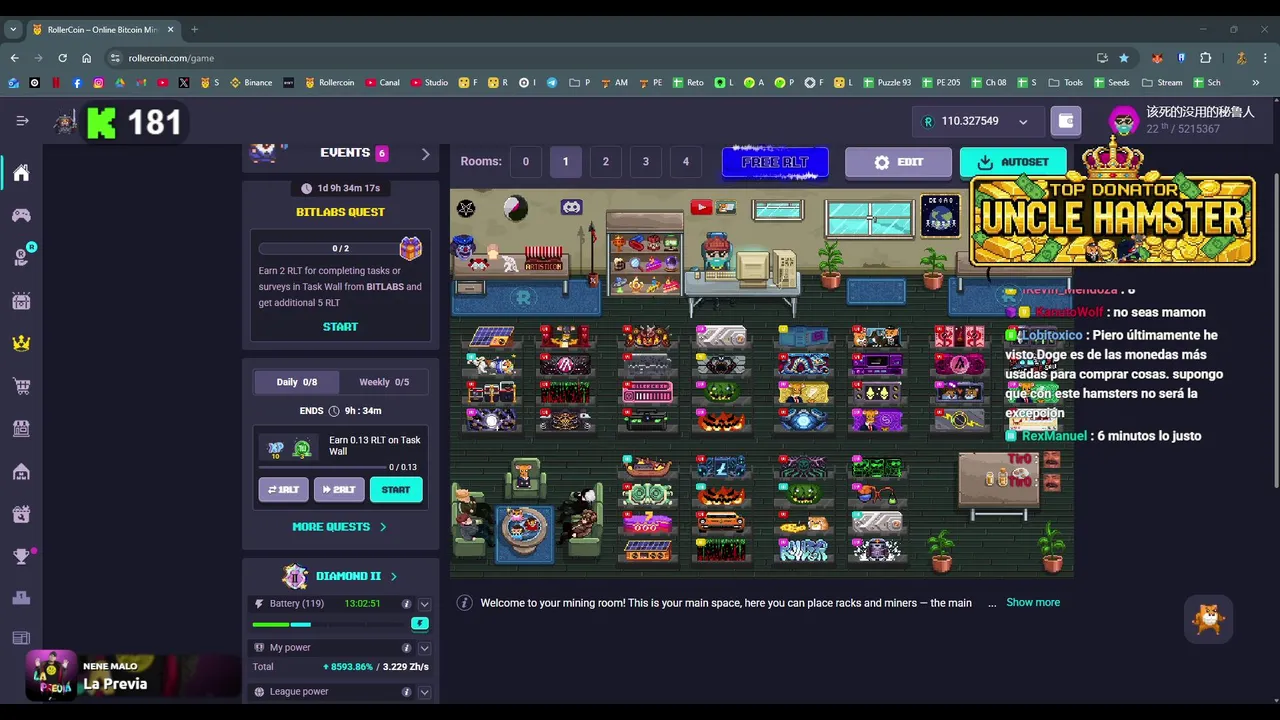The image size is (1280, 720).
Task: Open a new browser tab
Action: pos(194,29)
